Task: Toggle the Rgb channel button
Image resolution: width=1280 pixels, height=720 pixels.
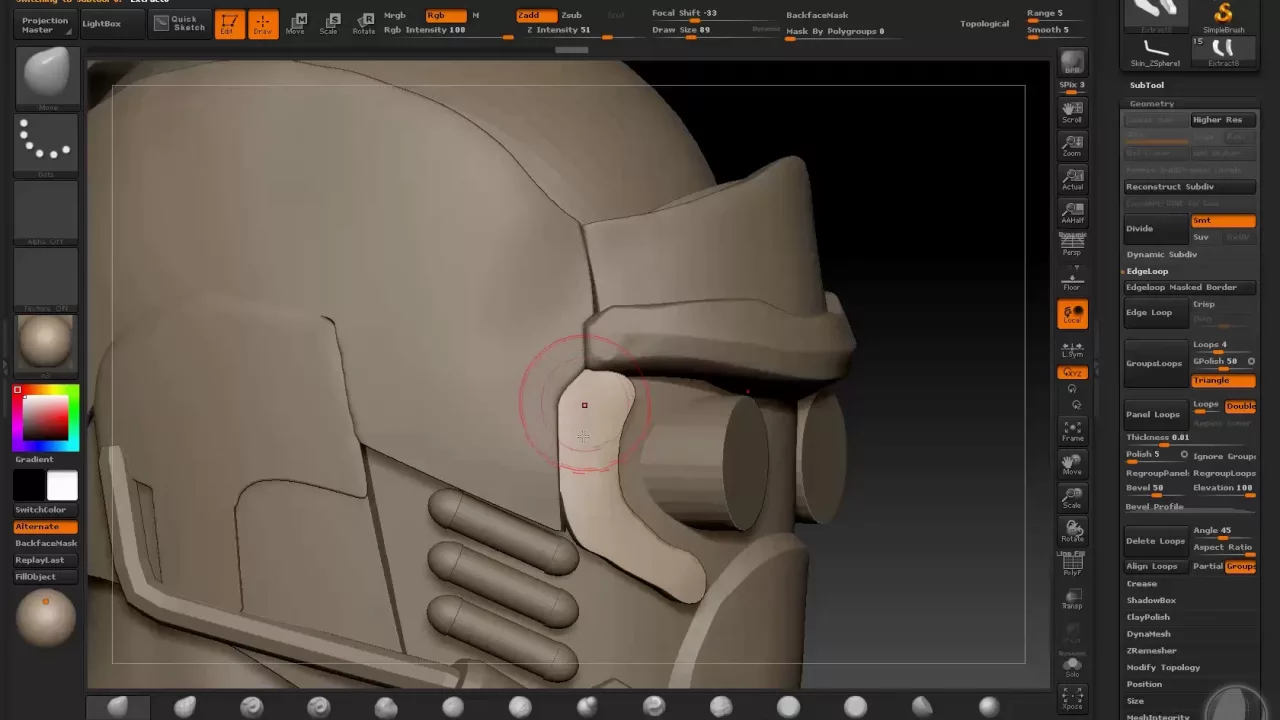Action: point(445,15)
